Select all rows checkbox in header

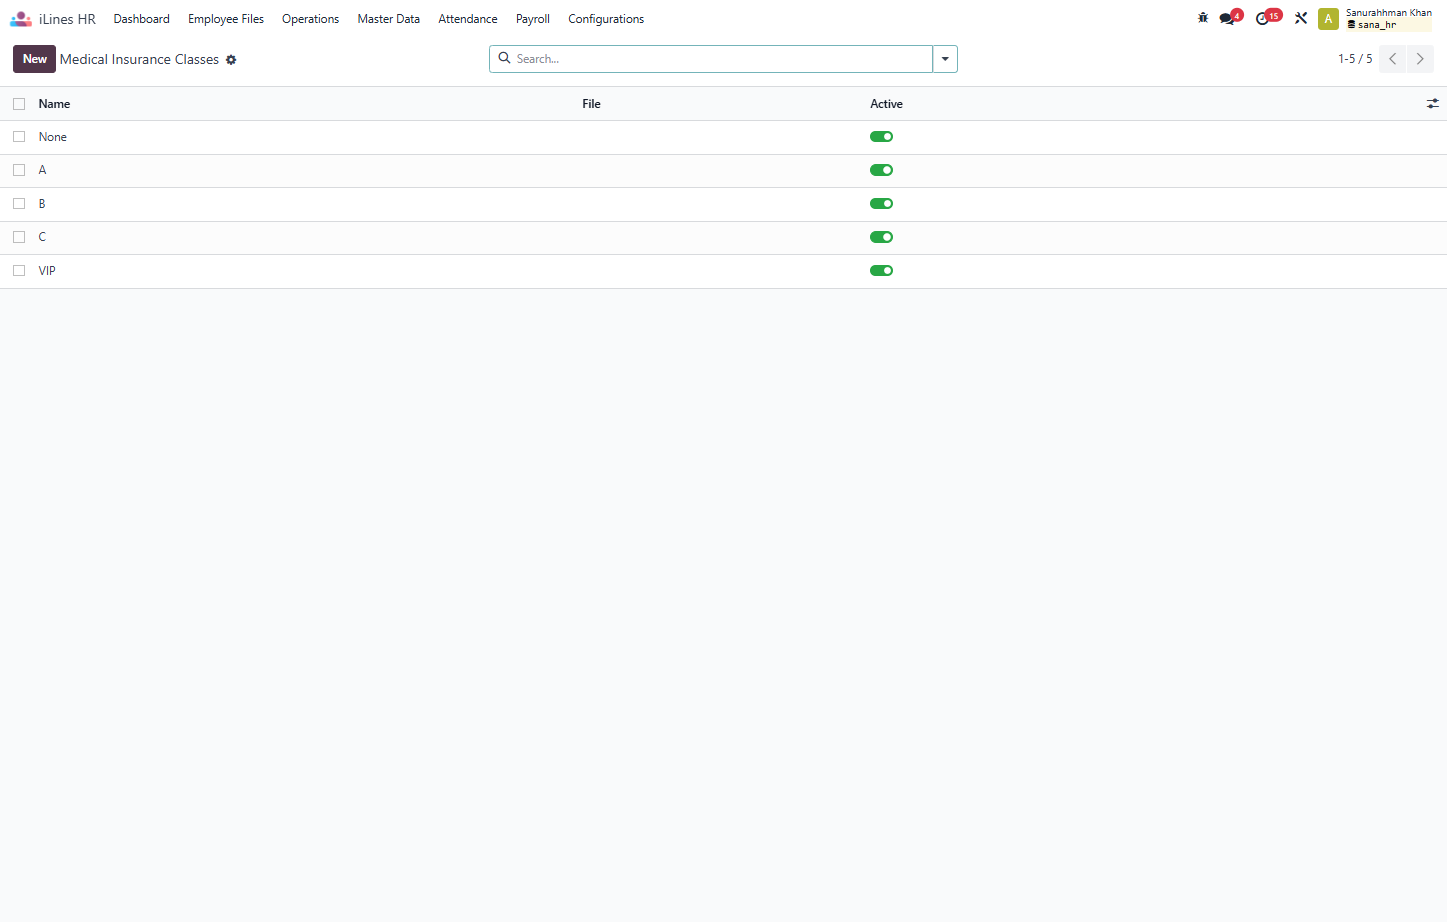click(x=19, y=104)
